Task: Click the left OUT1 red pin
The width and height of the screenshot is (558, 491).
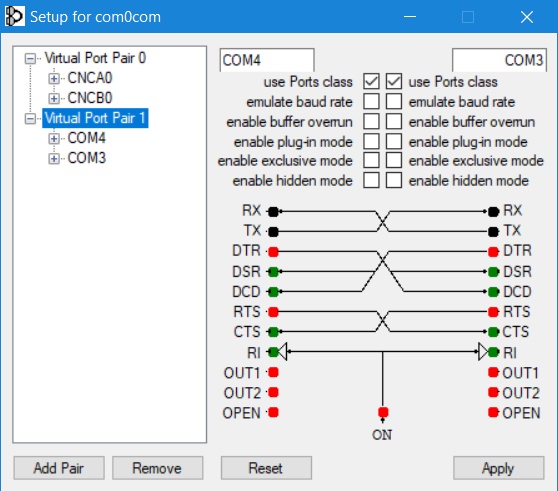Action: coord(273,372)
